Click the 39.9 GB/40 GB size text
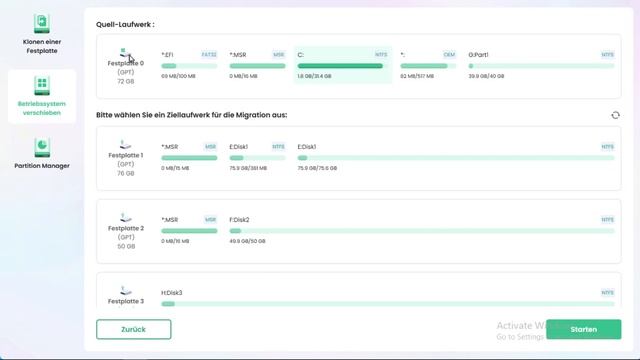This screenshot has height=360, width=640. (486, 76)
